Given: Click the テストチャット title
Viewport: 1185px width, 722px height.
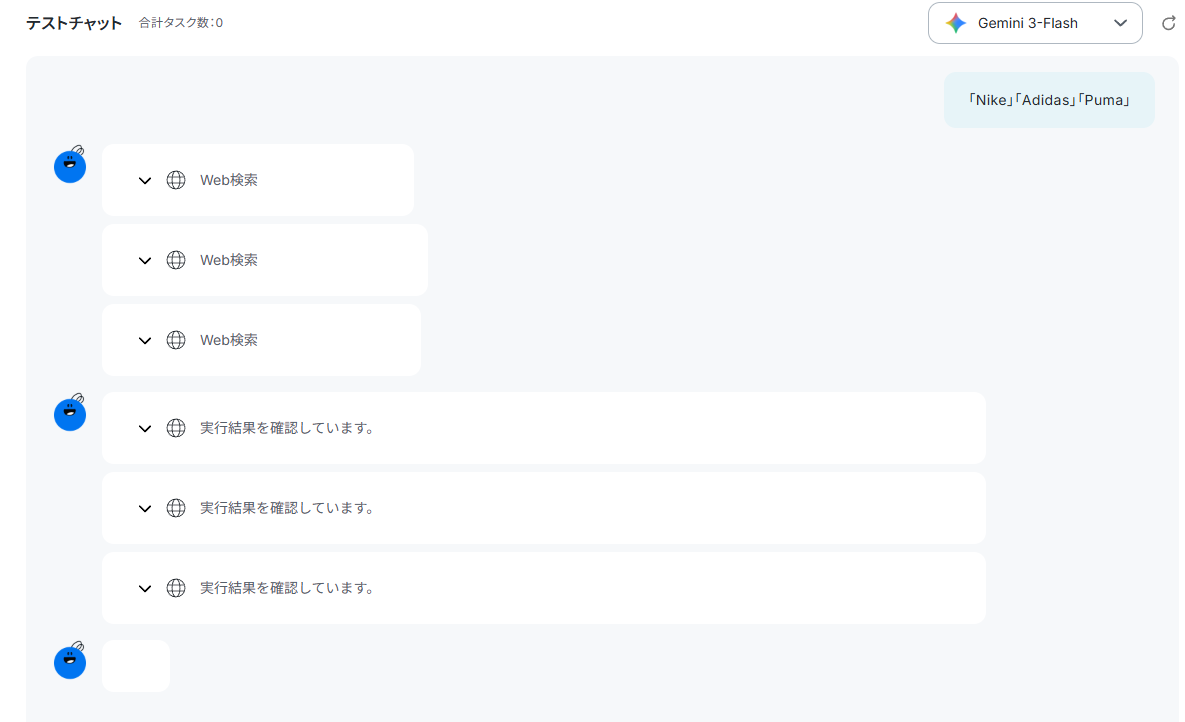Looking at the screenshot, I should pos(74,23).
